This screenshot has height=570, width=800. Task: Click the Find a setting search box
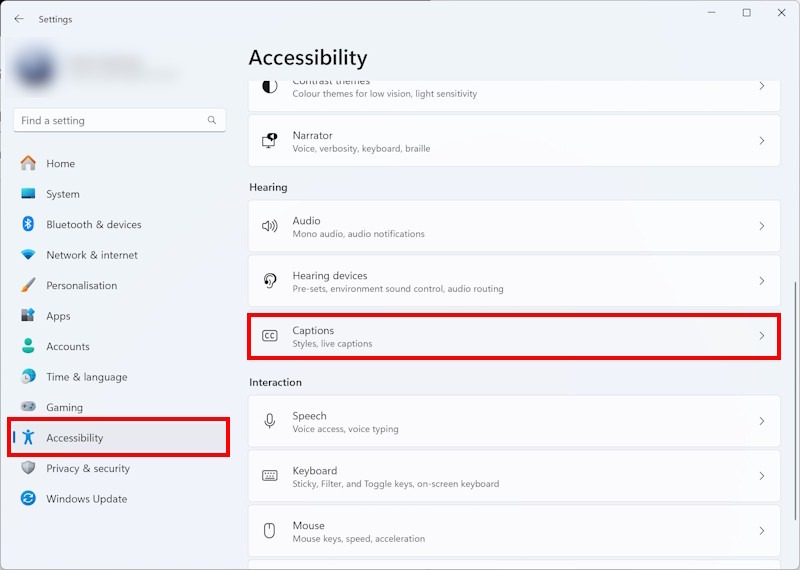110,120
